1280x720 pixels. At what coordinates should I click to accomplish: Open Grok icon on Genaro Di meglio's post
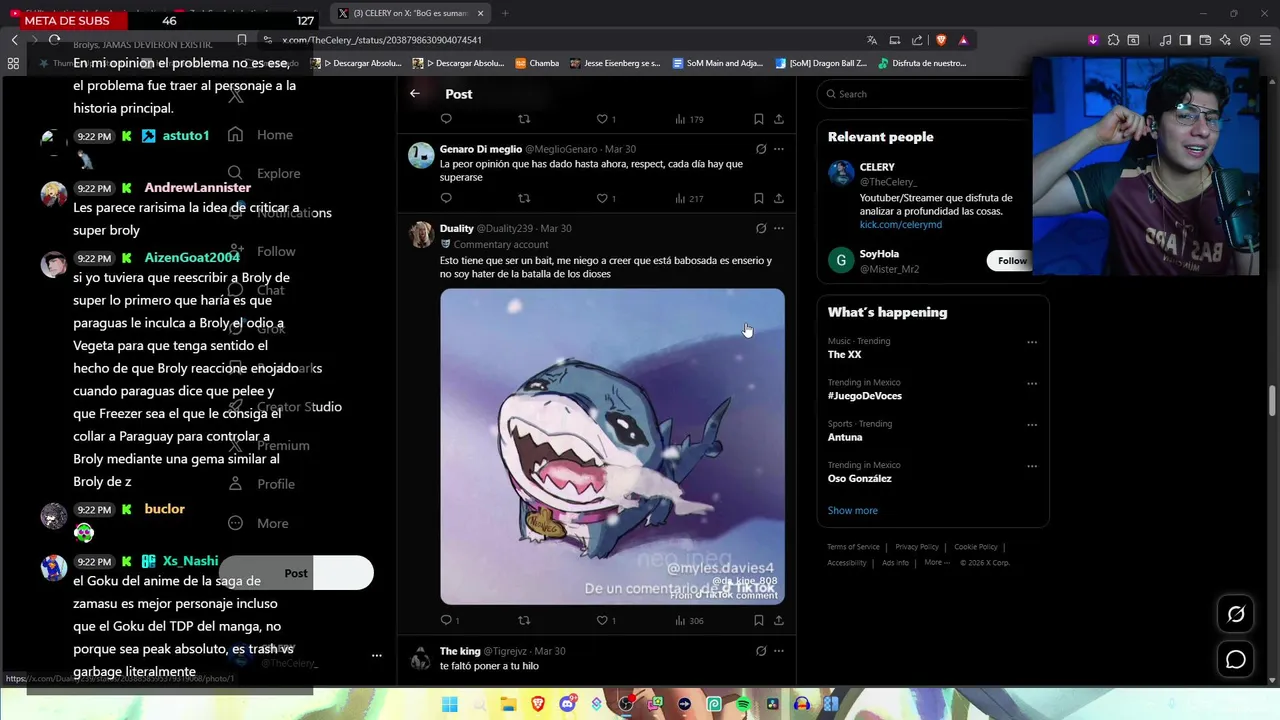761,149
